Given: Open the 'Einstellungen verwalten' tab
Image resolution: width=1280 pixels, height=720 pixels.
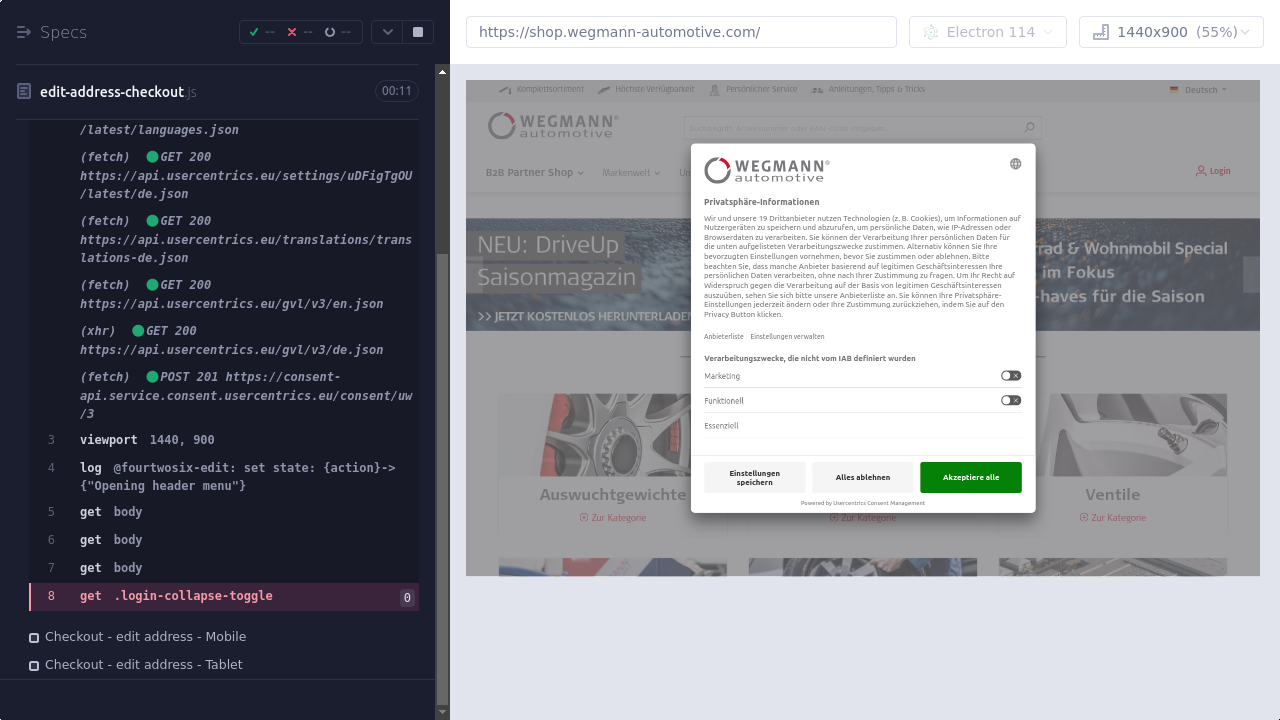Looking at the screenshot, I should 787,337.
